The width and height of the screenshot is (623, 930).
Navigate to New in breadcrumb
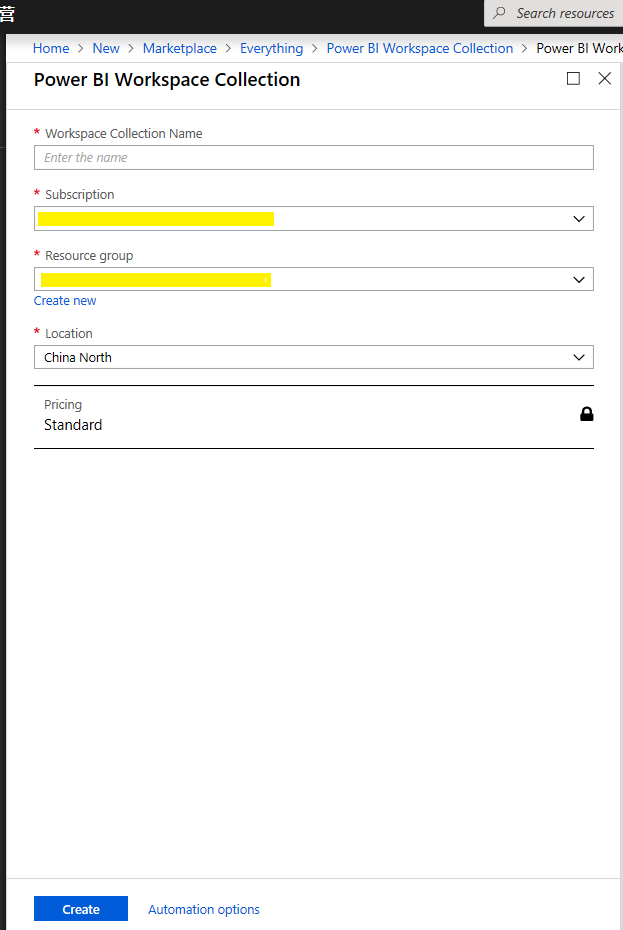coord(106,48)
